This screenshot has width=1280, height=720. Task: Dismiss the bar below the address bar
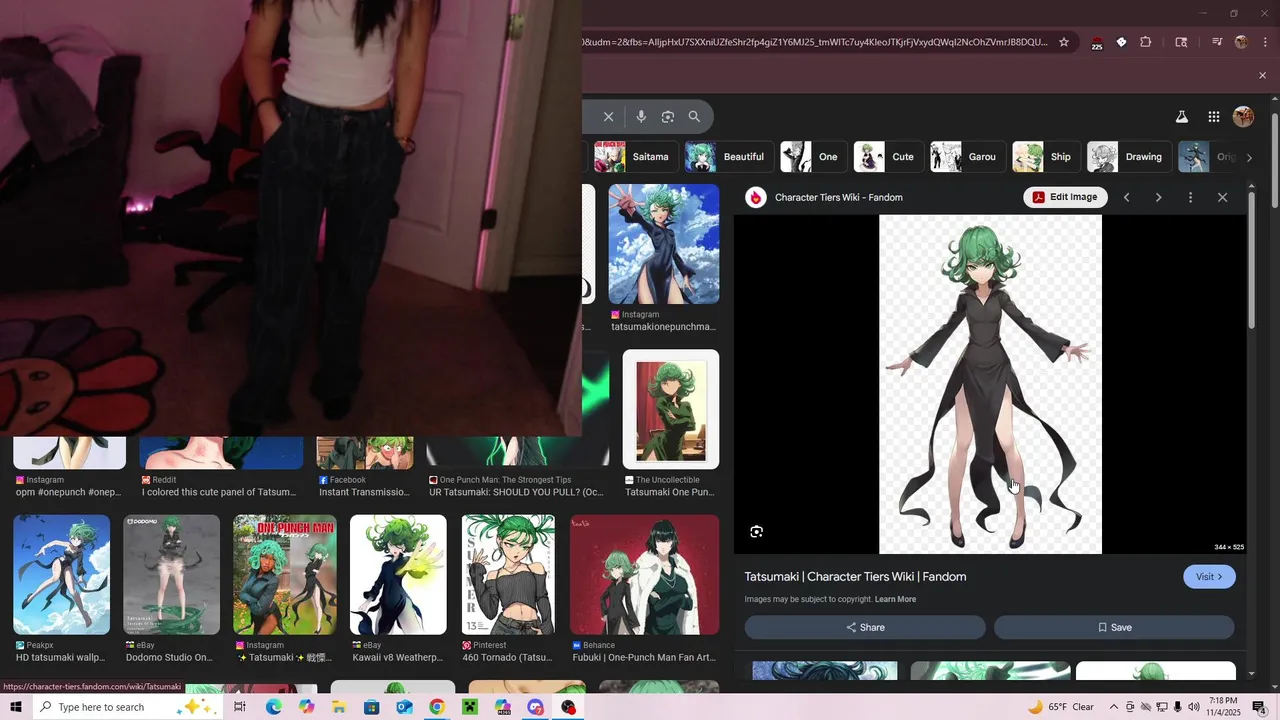[x=1262, y=75]
